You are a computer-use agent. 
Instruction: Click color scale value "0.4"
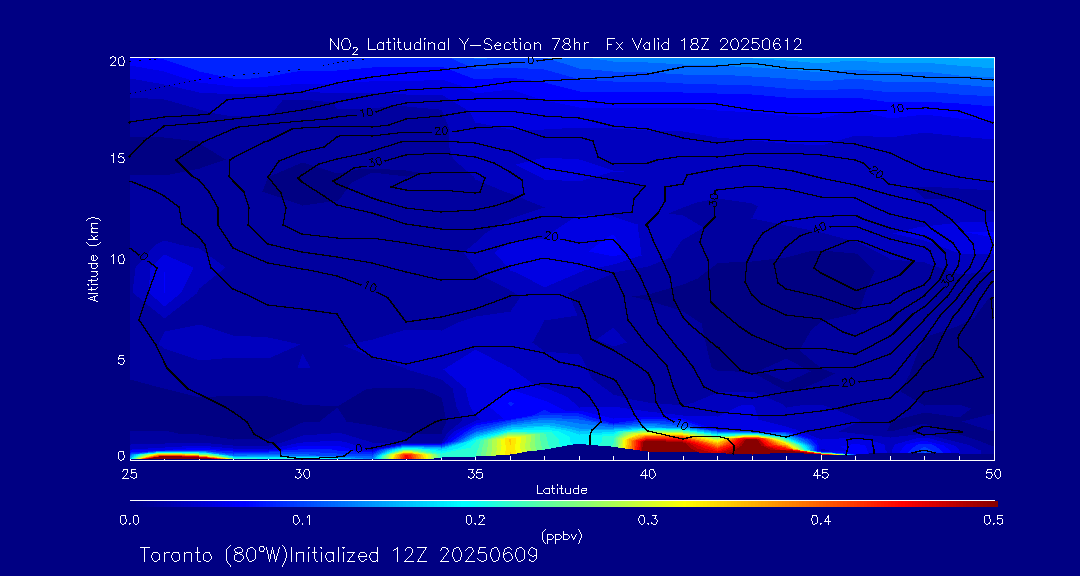point(821,520)
